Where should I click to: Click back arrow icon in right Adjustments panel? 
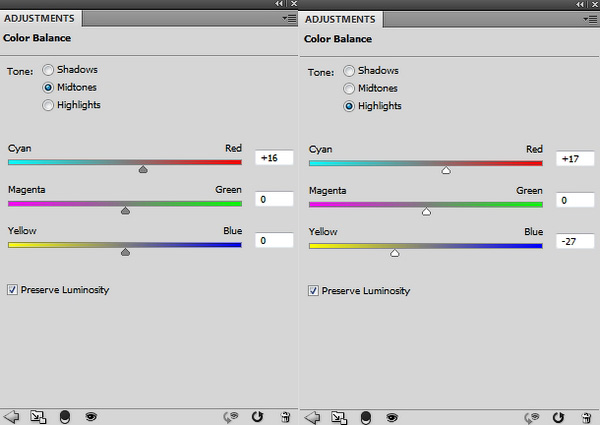click(x=312, y=417)
